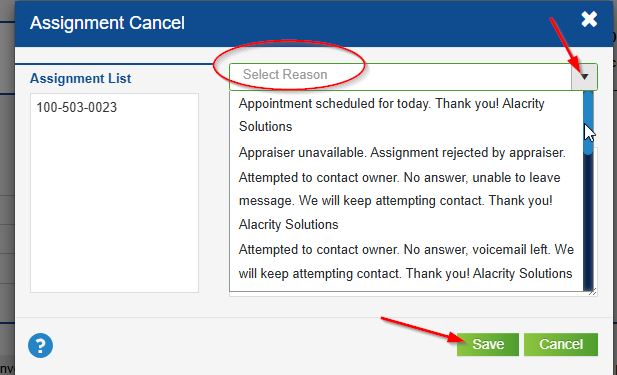Expand the Select Reason dropdown arrow
617x375 pixels.
[x=584, y=77]
